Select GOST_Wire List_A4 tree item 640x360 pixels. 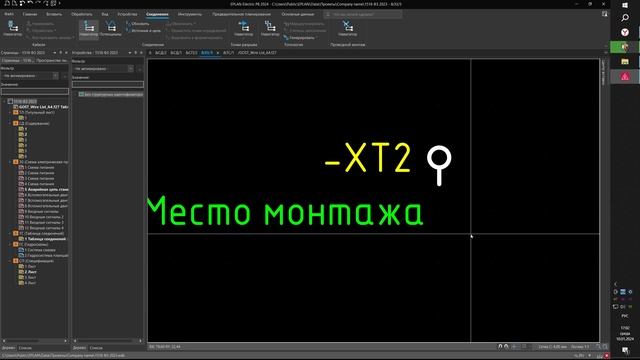click(41, 107)
